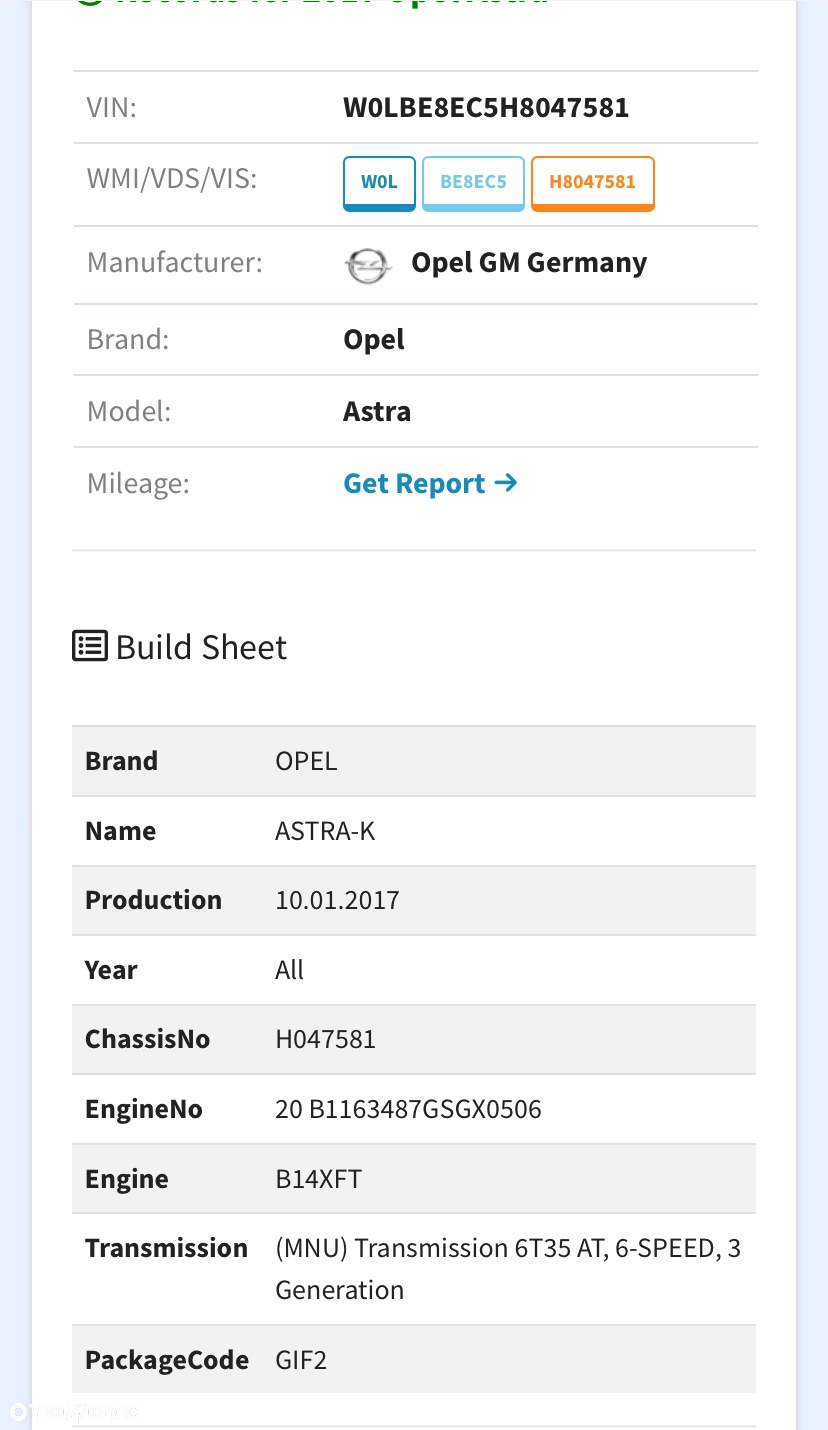The width and height of the screenshot is (828, 1430).
Task: Click the engine number 20 B1163487GSGX0506
Action: [408, 1109]
